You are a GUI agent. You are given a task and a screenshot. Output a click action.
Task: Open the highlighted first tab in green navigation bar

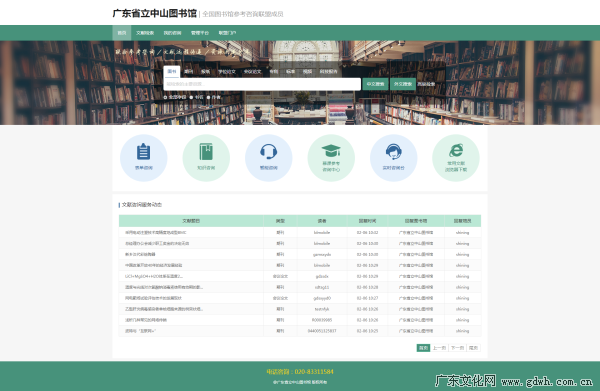coord(122,33)
